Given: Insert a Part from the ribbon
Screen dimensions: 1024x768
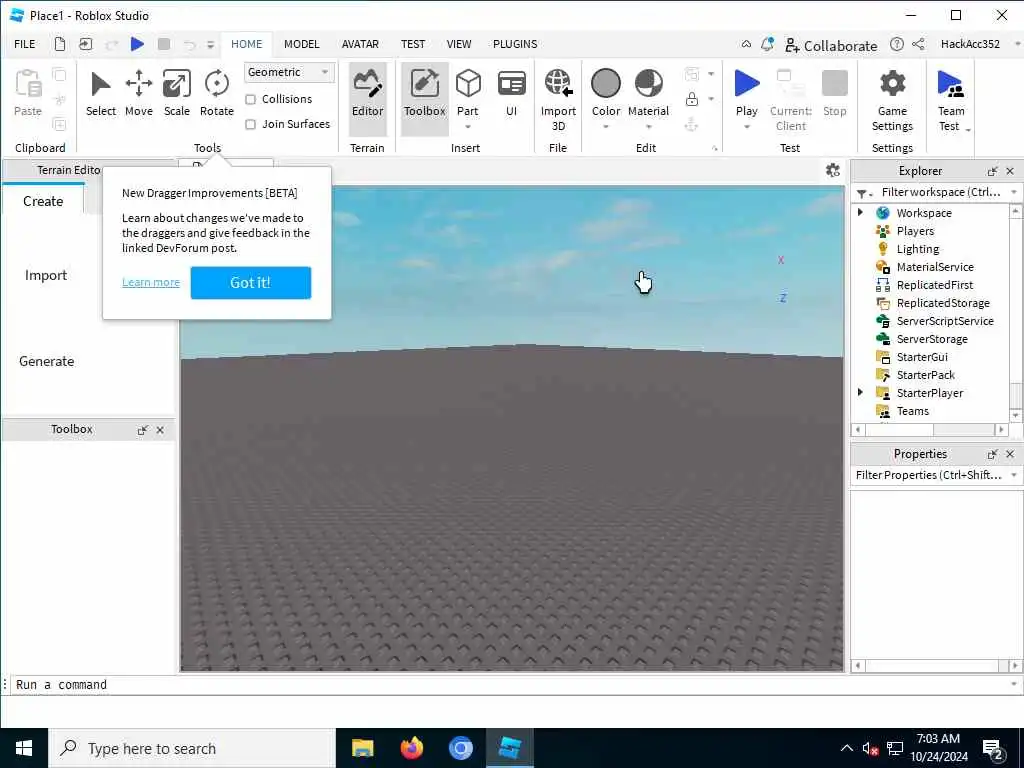Looking at the screenshot, I should click(468, 92).
